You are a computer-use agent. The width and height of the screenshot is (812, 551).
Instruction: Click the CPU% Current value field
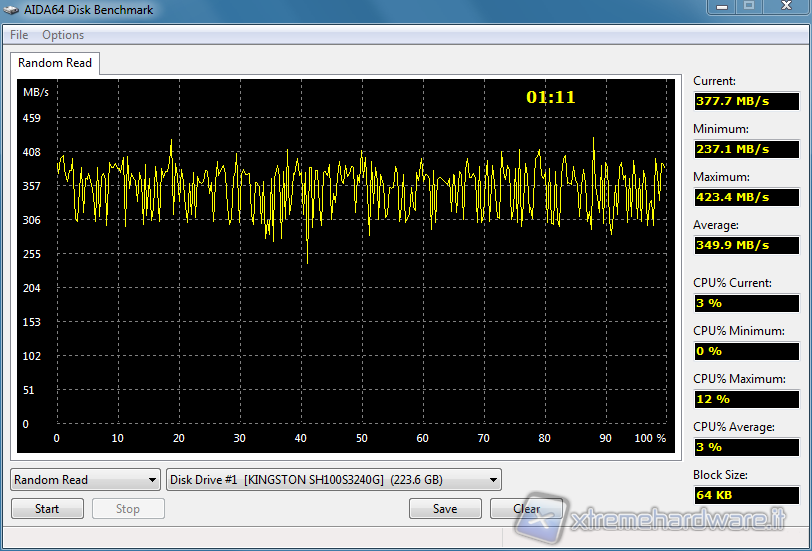coord(746,303)
